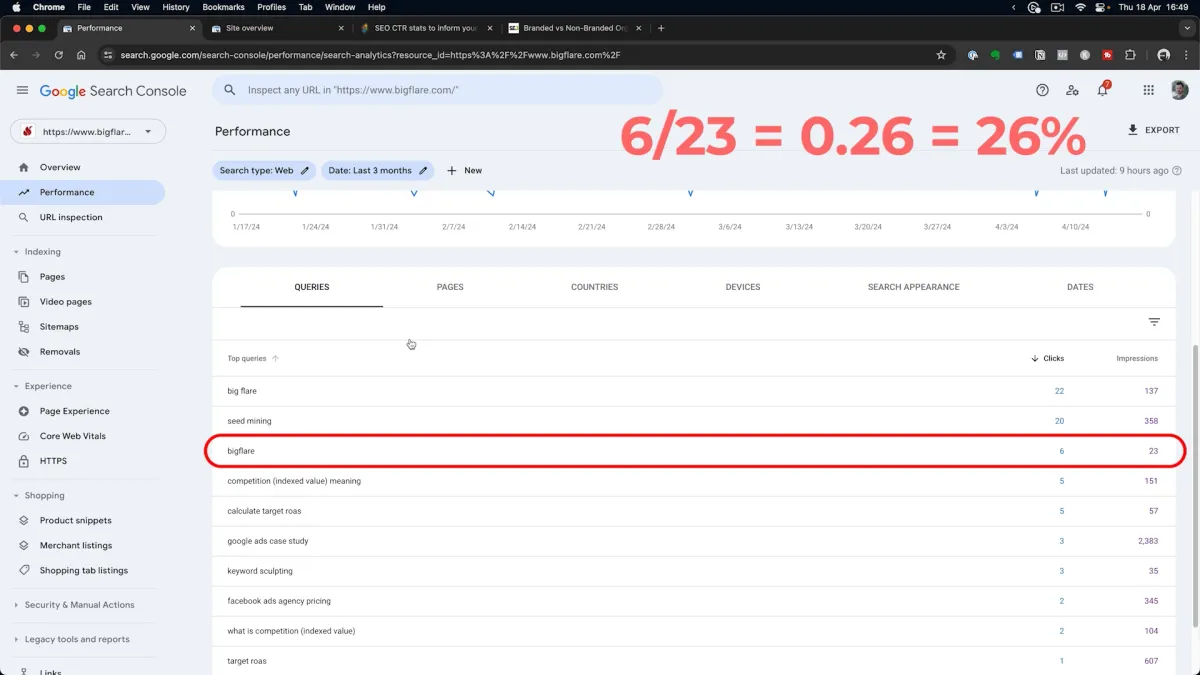Open the Site overview browser tab
Image resolution: width=1200 pixels, height=675 pixels.
click(x=277, y=28)
